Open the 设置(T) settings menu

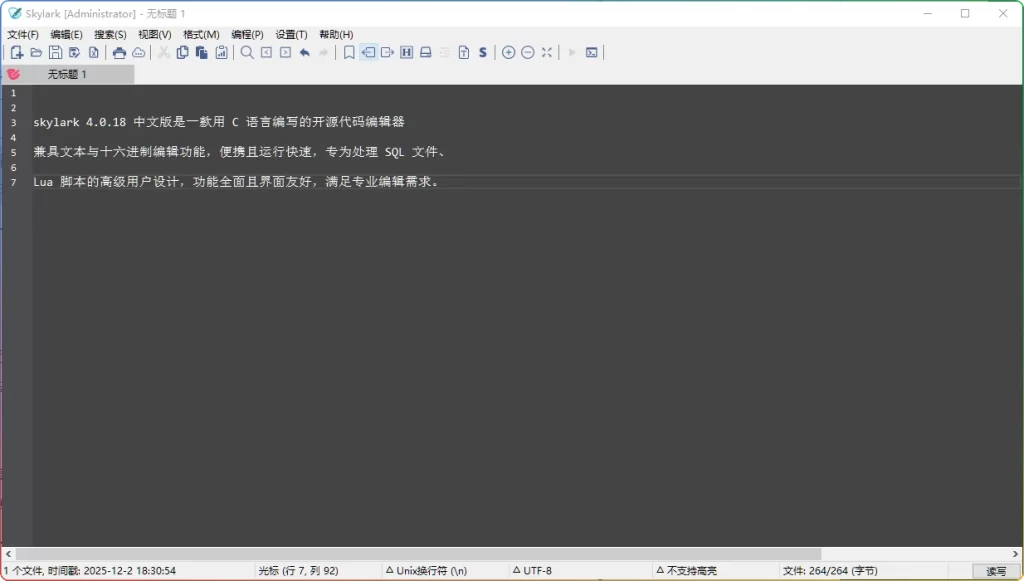click(290, 33)
